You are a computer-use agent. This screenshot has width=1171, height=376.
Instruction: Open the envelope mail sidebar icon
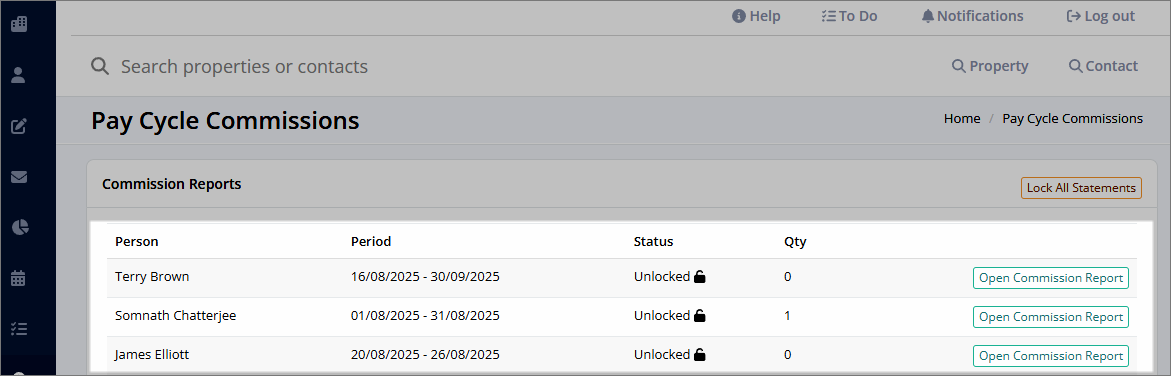pos(19,177)
